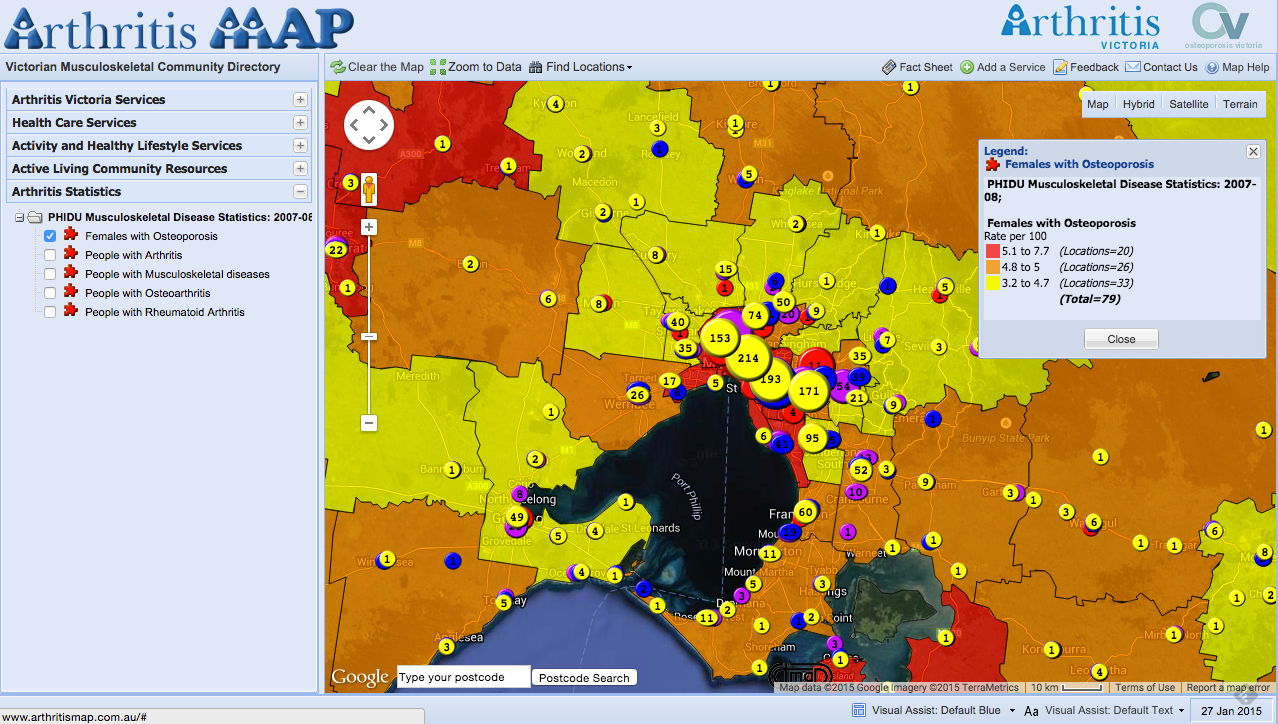Click the cluster marker labeled 40

(678, 322)
